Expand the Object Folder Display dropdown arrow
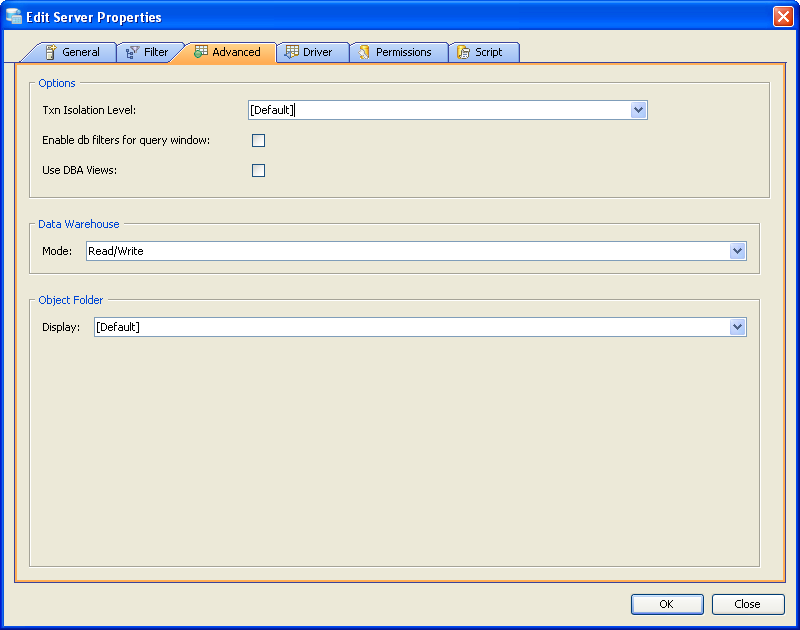This screenshot has height=630, width=800. (737, 327)
